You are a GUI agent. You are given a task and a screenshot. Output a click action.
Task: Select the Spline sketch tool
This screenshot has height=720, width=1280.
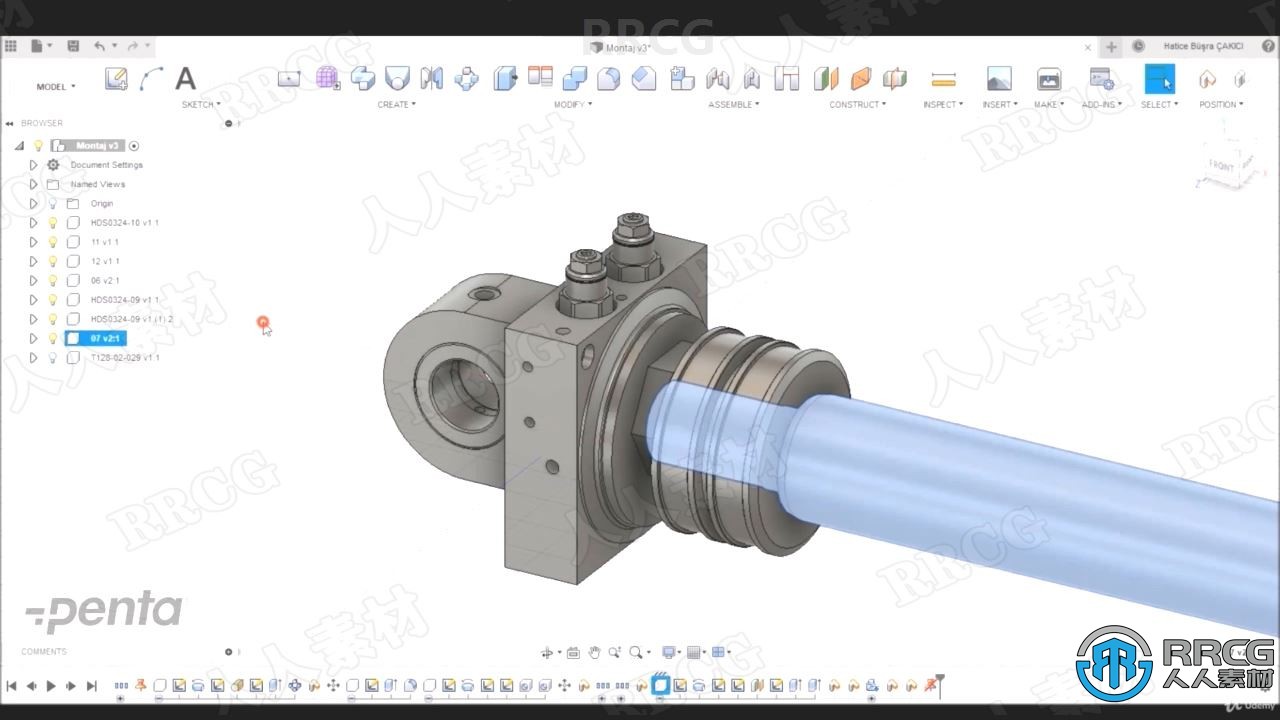tap(152, 79)
